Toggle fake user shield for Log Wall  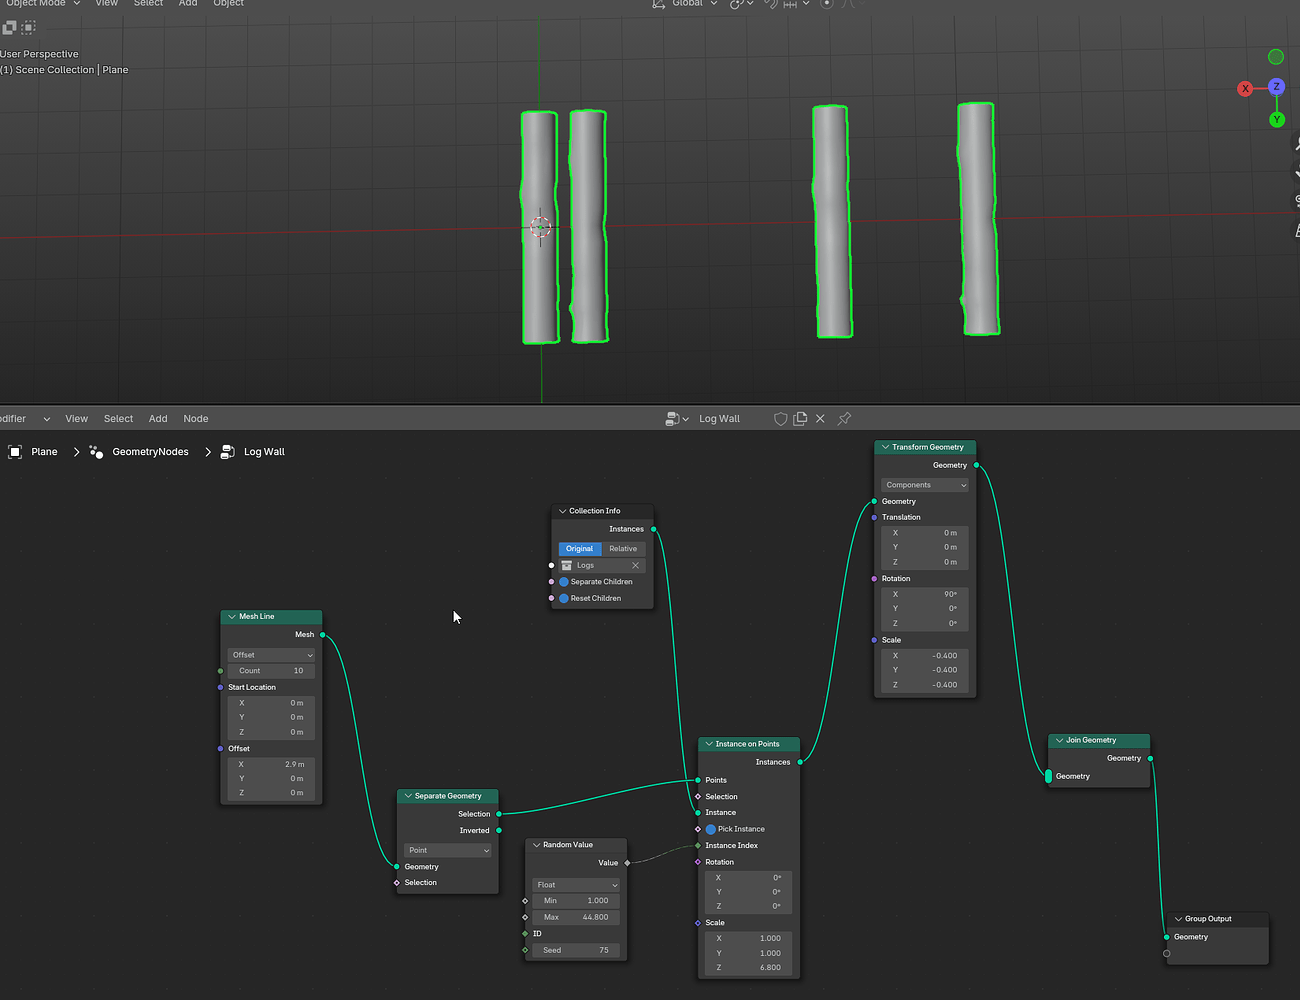781,419
